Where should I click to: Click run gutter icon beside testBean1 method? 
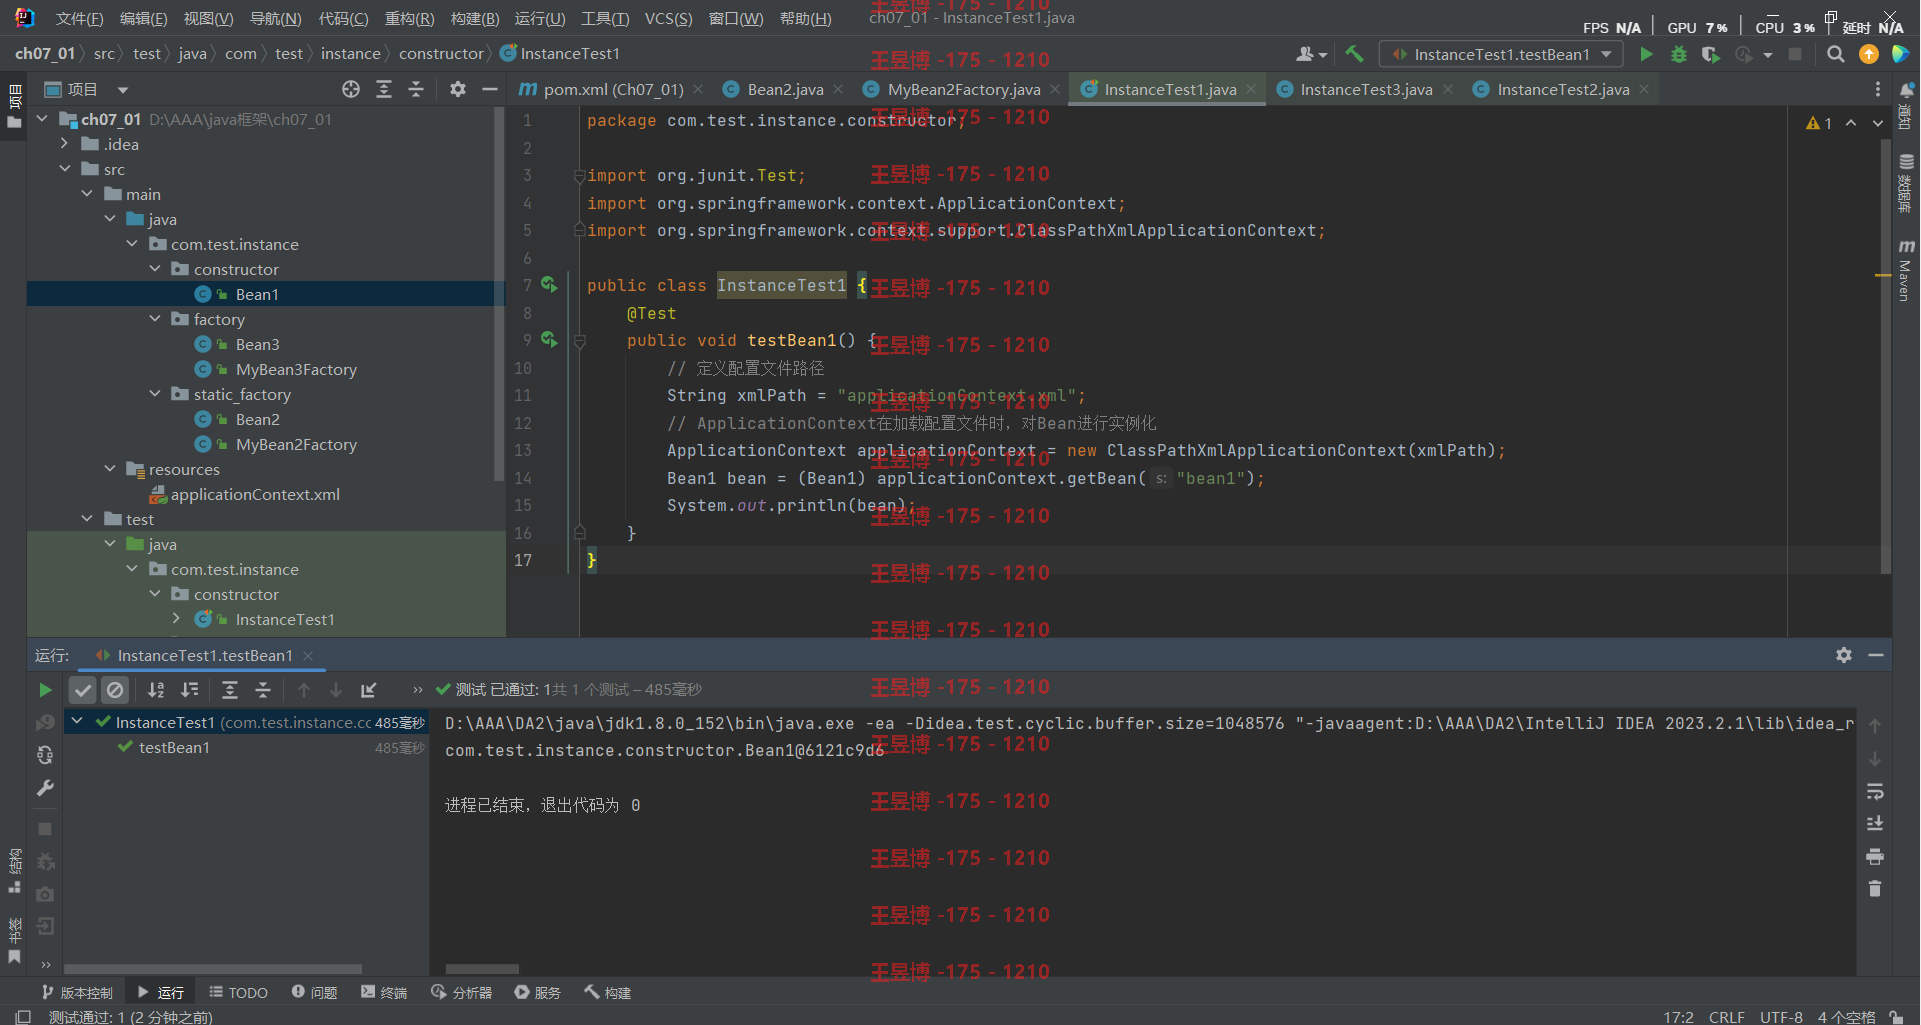(549, 340)
